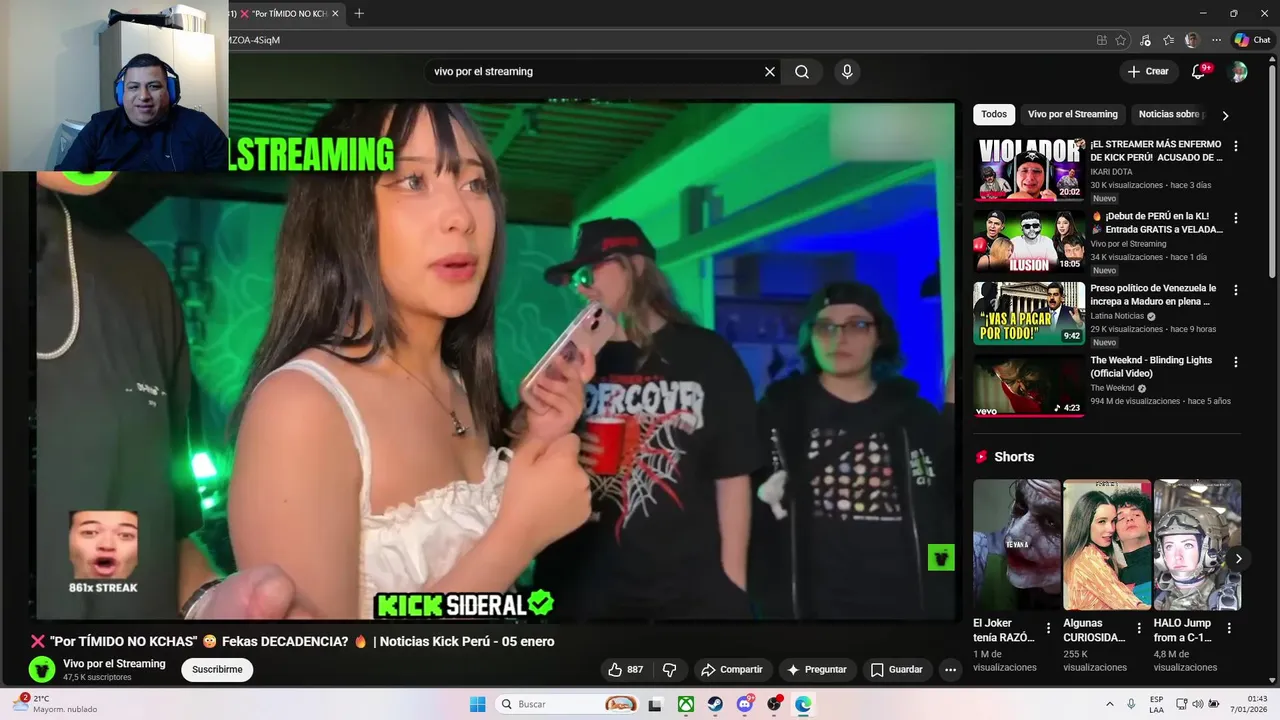Click the green channel watermark on video

tap(941, 557)
